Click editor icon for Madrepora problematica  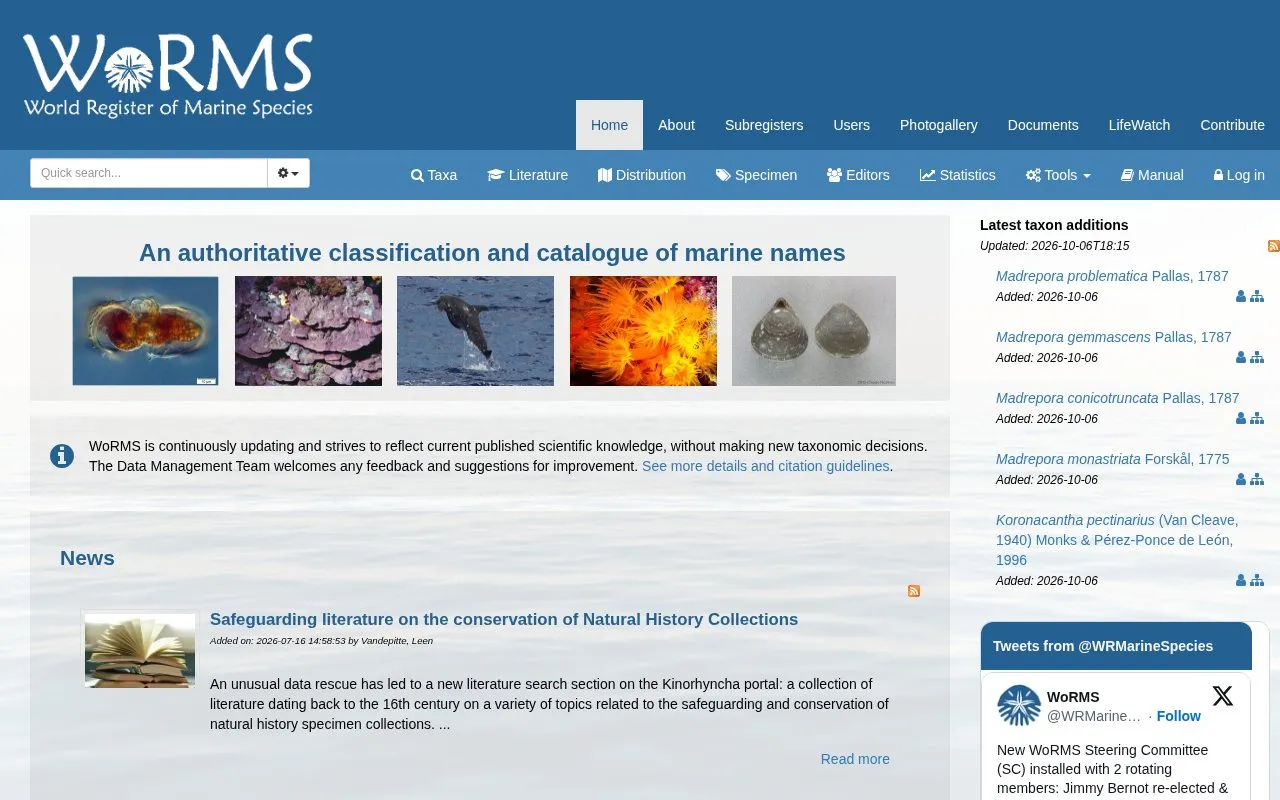(1241, 297)
